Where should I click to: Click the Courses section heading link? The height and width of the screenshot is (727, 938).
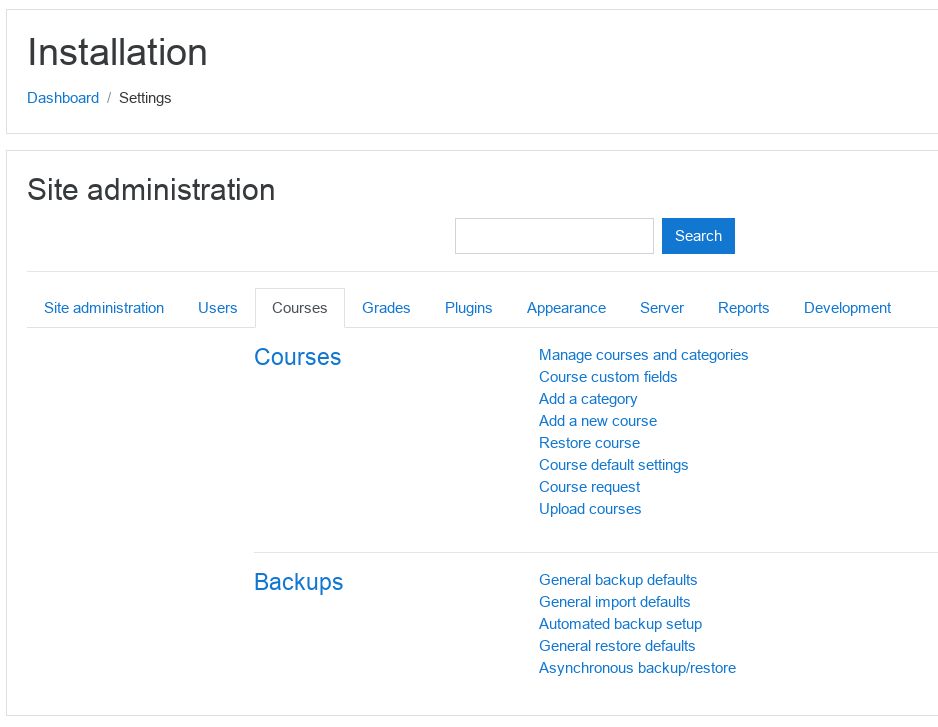tap(297, 357)
